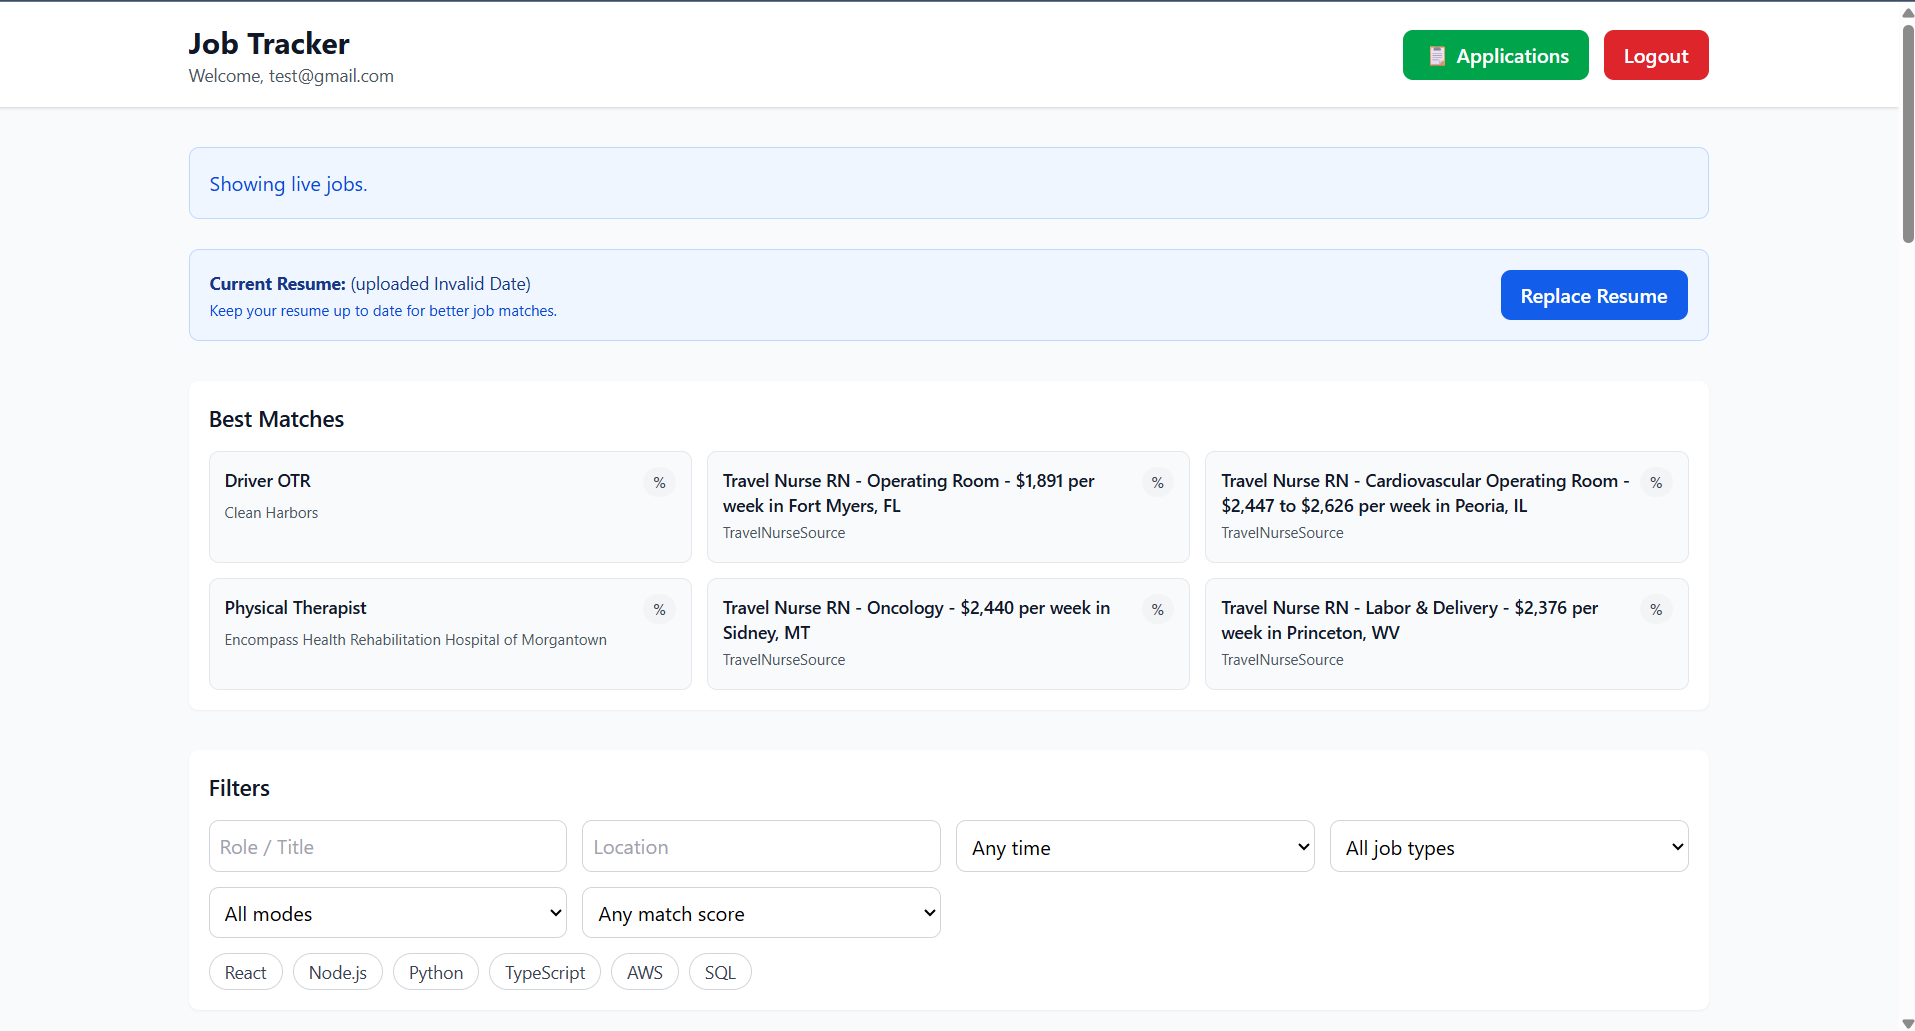Click 'Current Resume:' label text
Image resolution: width=1915 pixels, height=1031 pixels.
coord(277,284)
